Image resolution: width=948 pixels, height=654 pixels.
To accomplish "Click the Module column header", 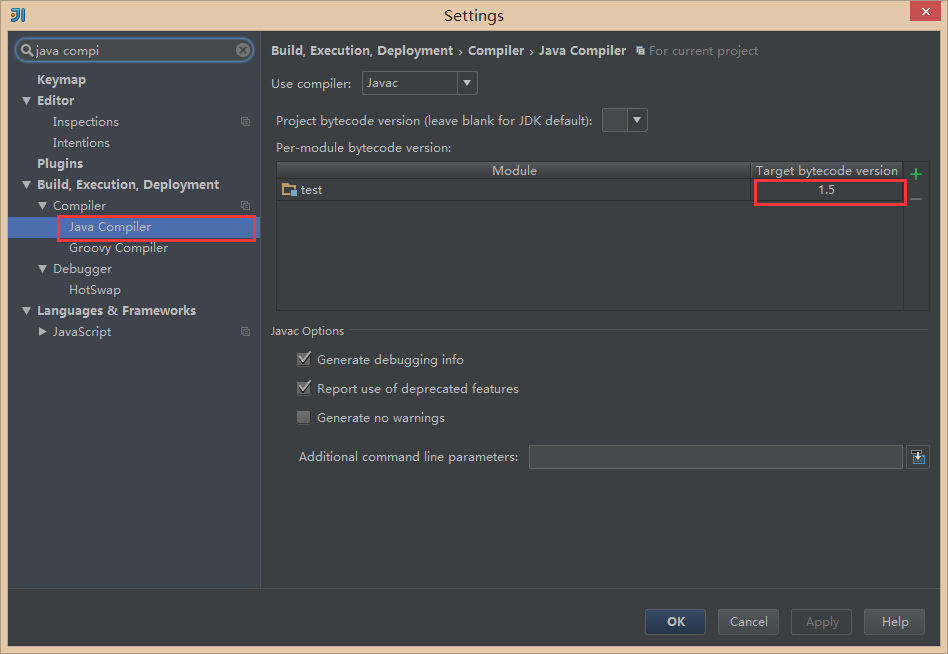I will tap(514, 170).
